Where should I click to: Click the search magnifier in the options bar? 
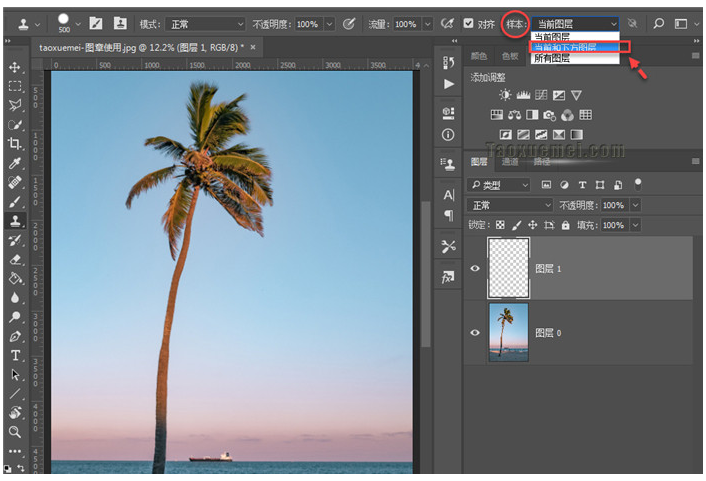tap(658, 23)
